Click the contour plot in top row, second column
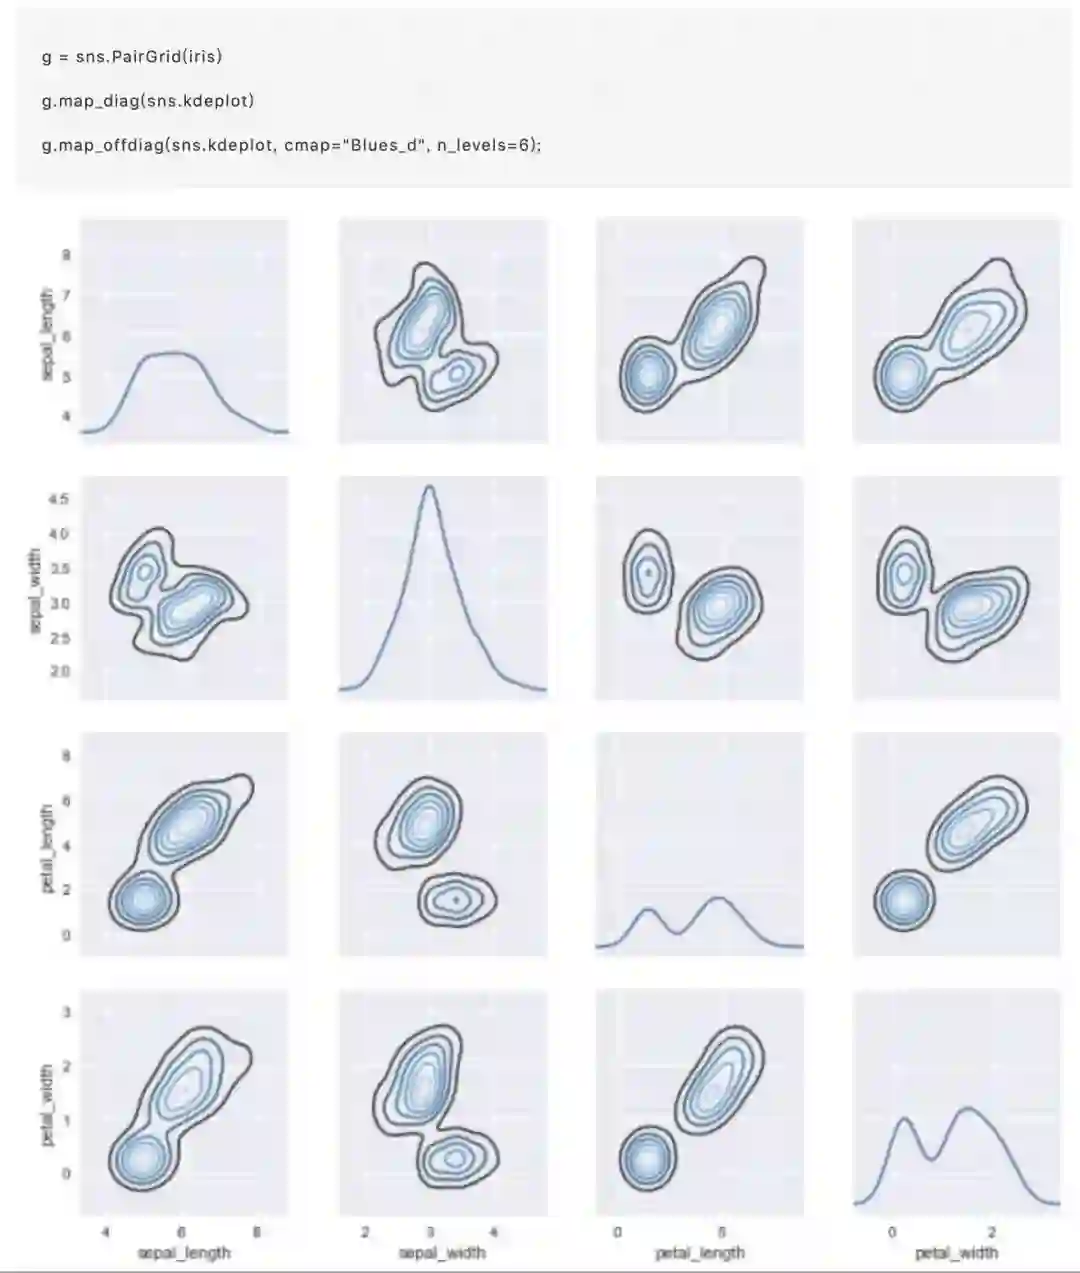This screenshot has width=1080, height=1273. tap(443, 331)
